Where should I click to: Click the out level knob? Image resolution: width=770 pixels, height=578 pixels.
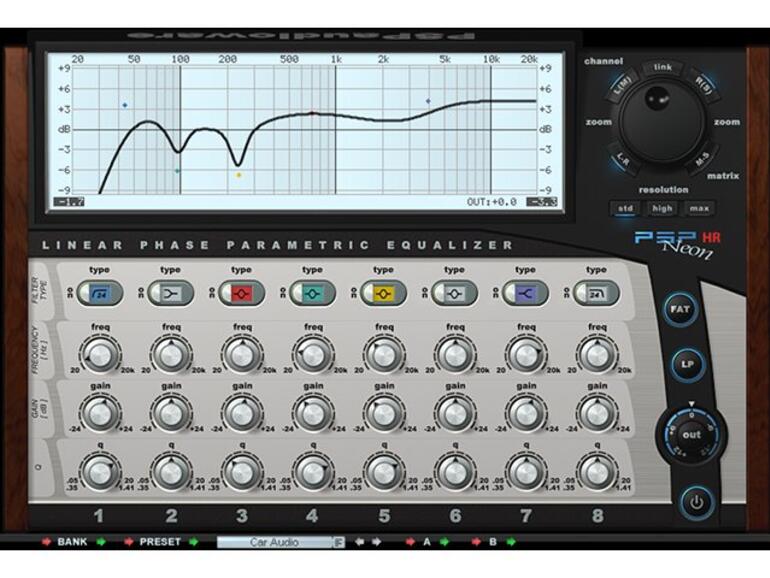point(691,435)
